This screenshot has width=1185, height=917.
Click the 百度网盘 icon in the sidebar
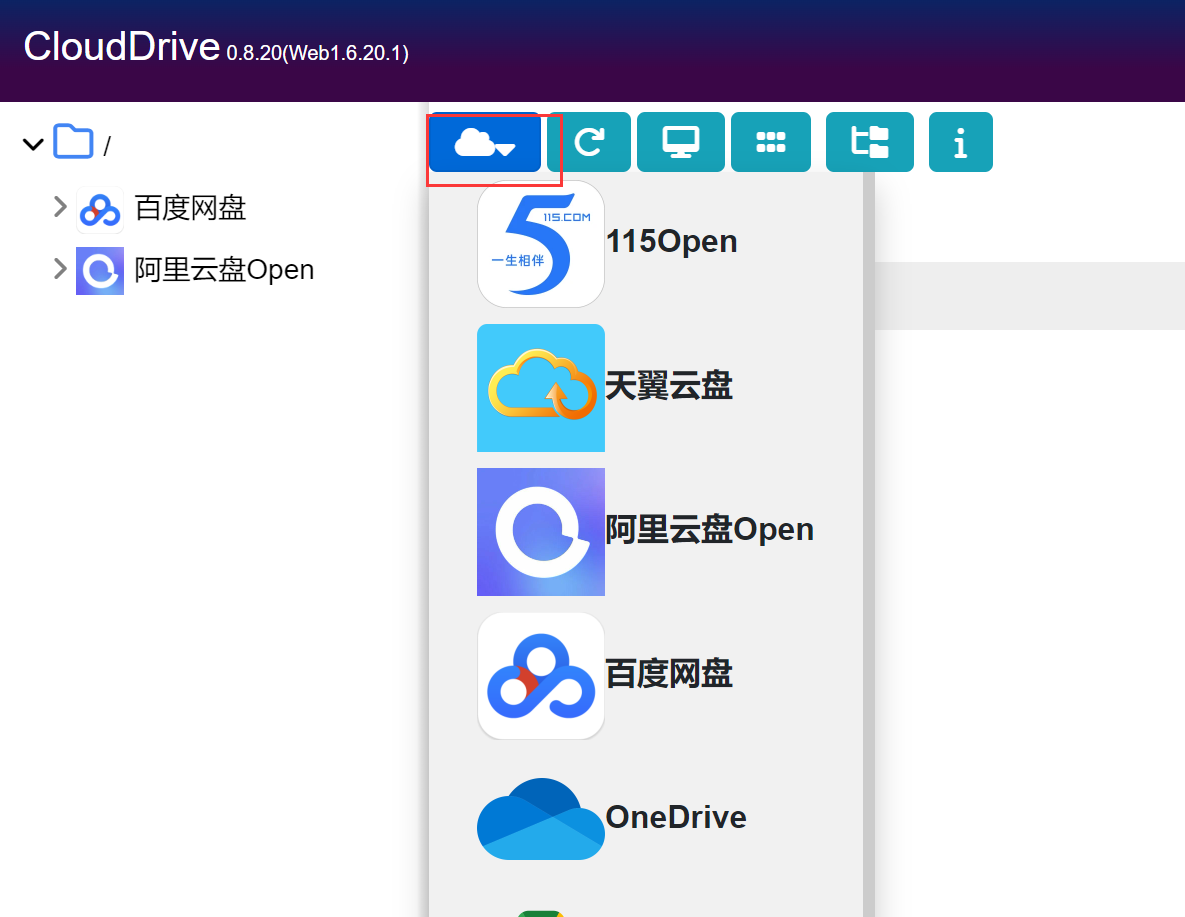tap(99, 208)
